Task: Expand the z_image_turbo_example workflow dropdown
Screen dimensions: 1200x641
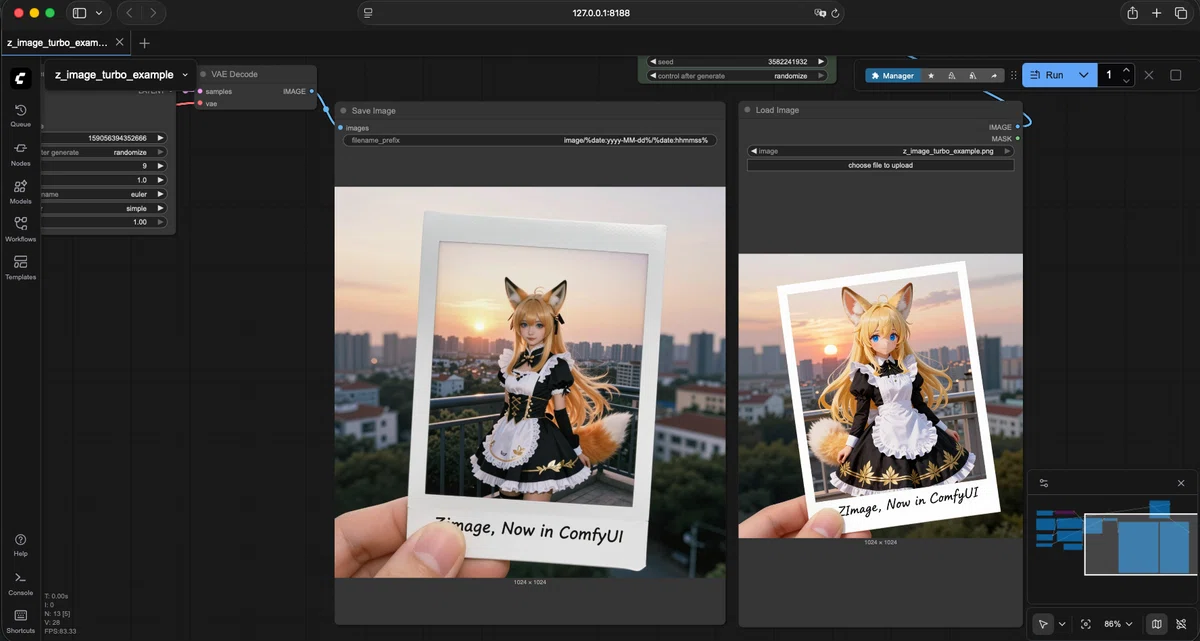Action: [x=185, y=75]
